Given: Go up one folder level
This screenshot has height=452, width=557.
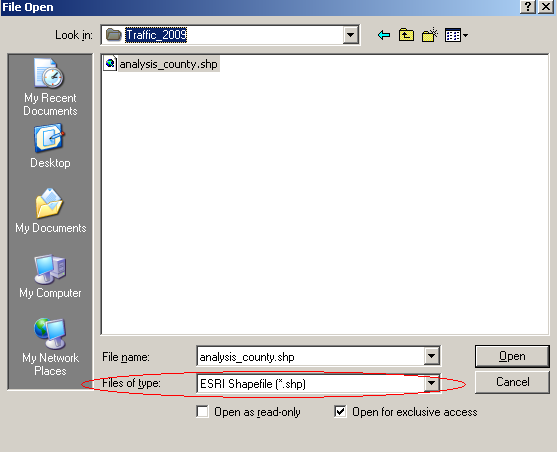Looking at the screenshot, I should click(x=406, y=35).
